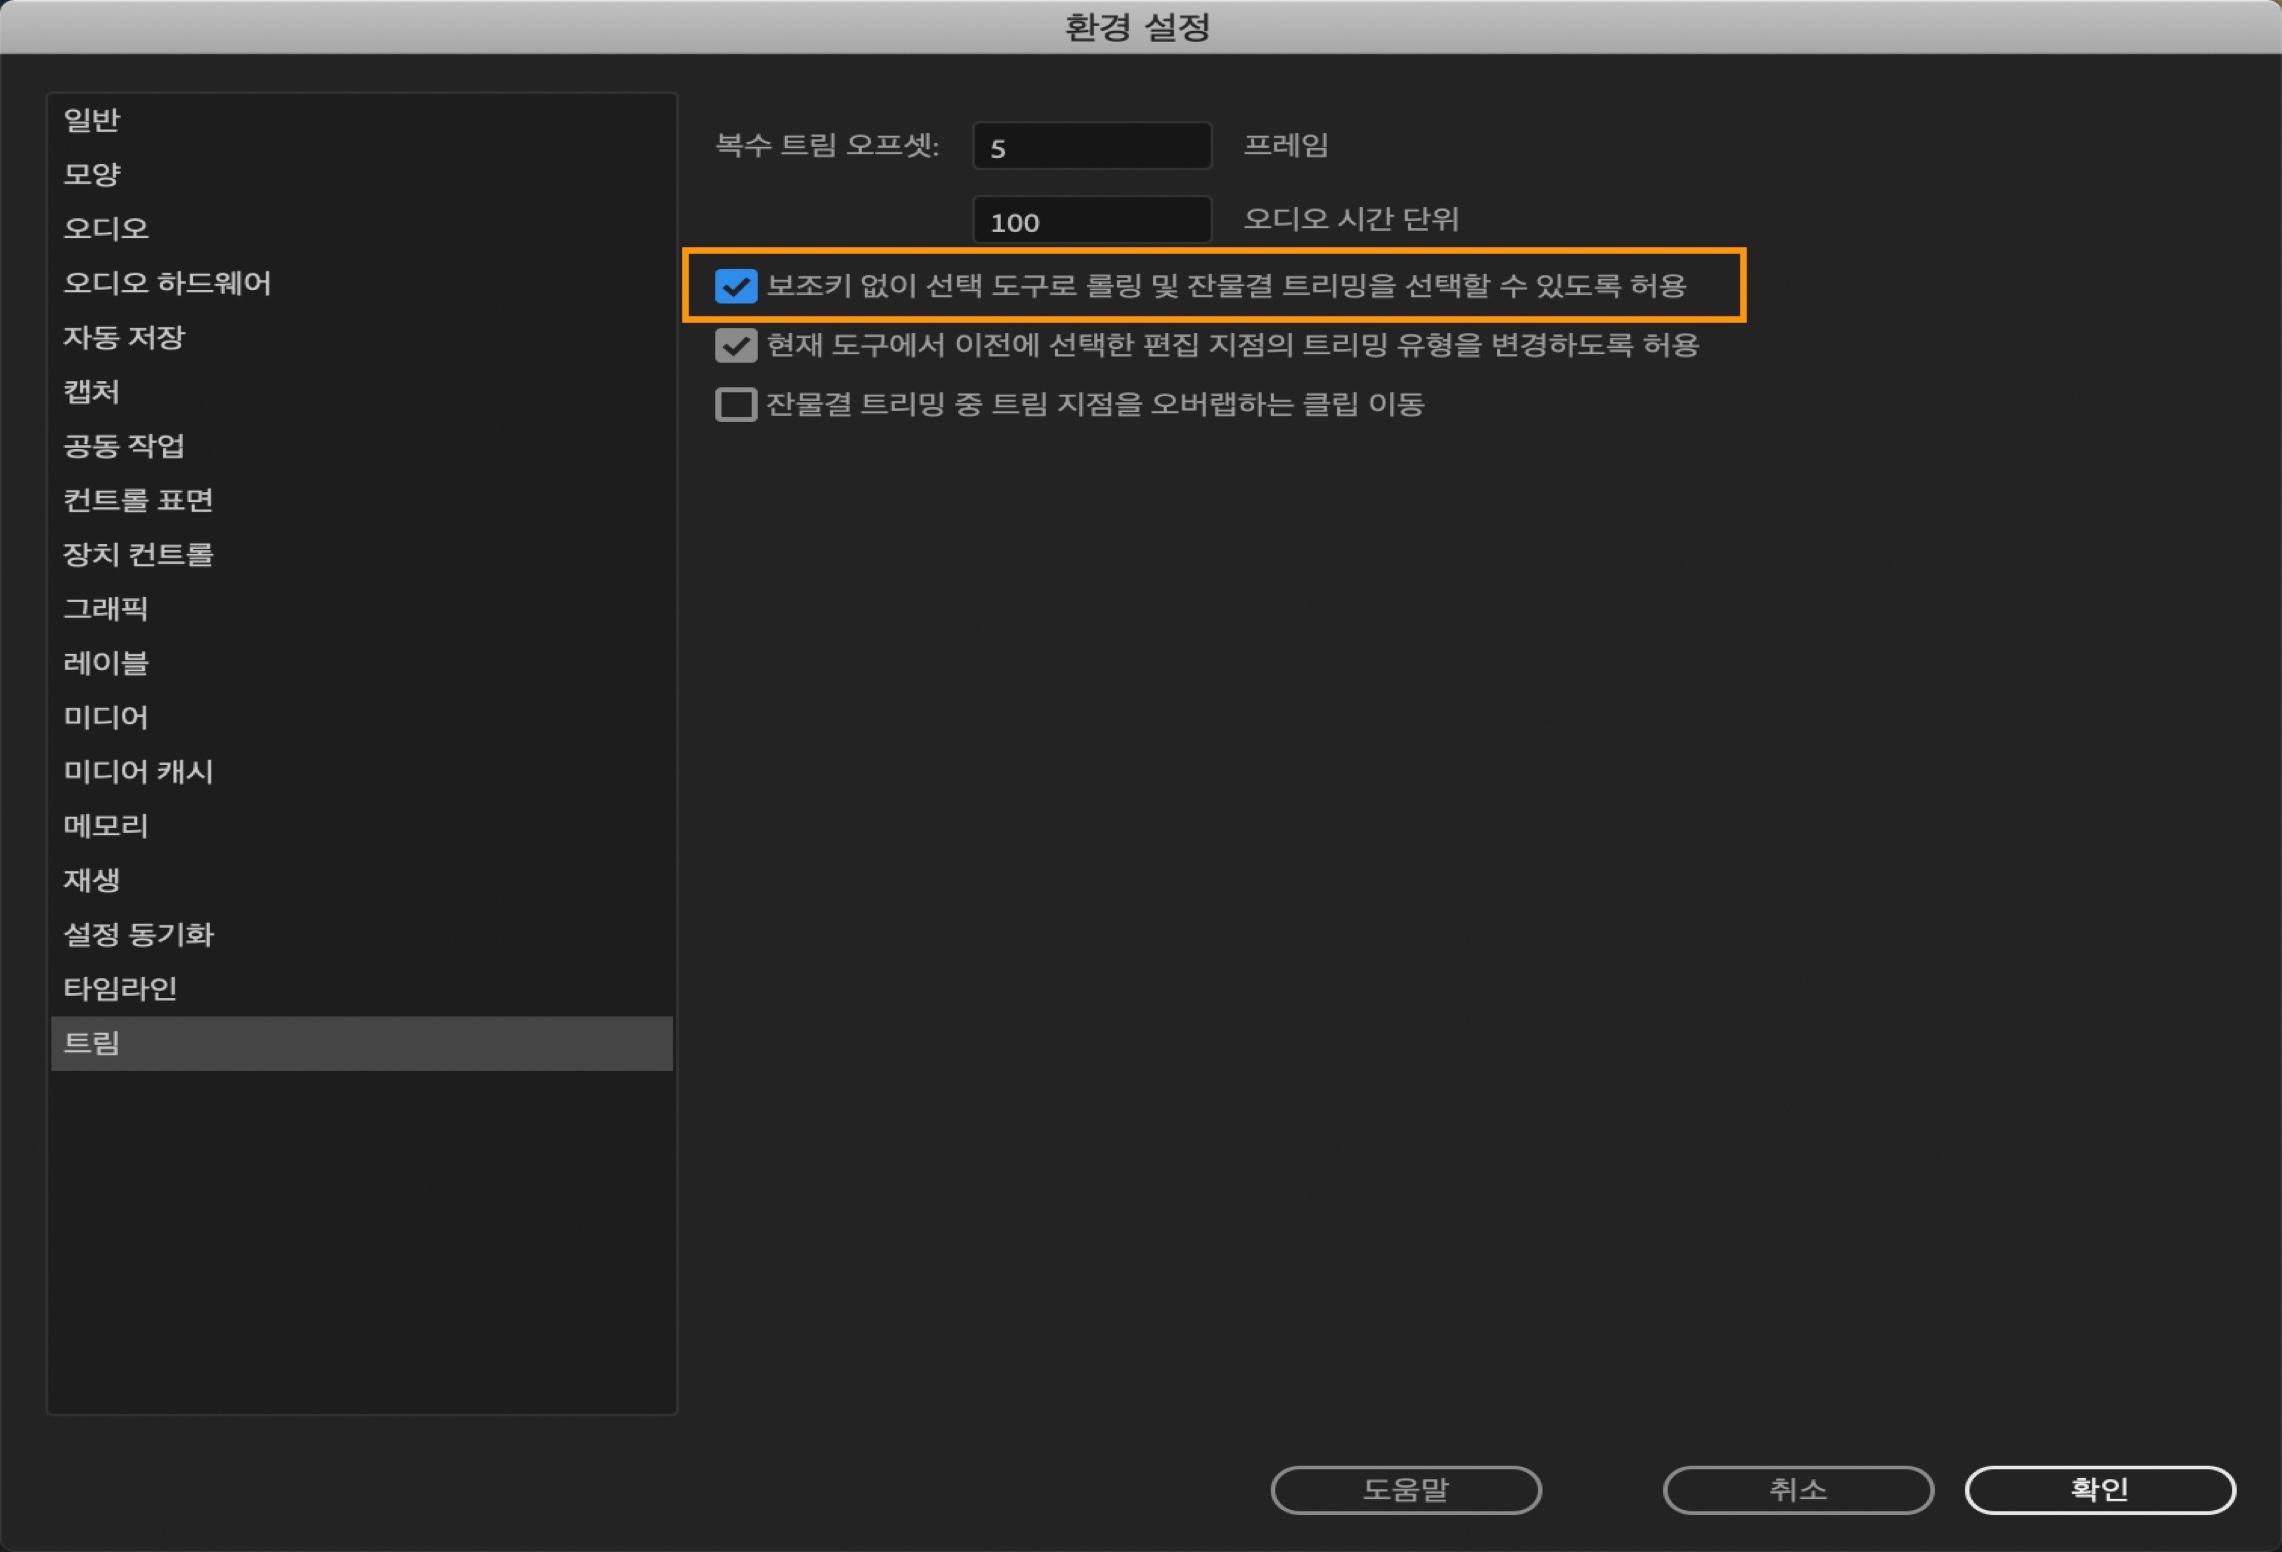
Task: Open 도움말 help button
Action: click(1405, 1490)
